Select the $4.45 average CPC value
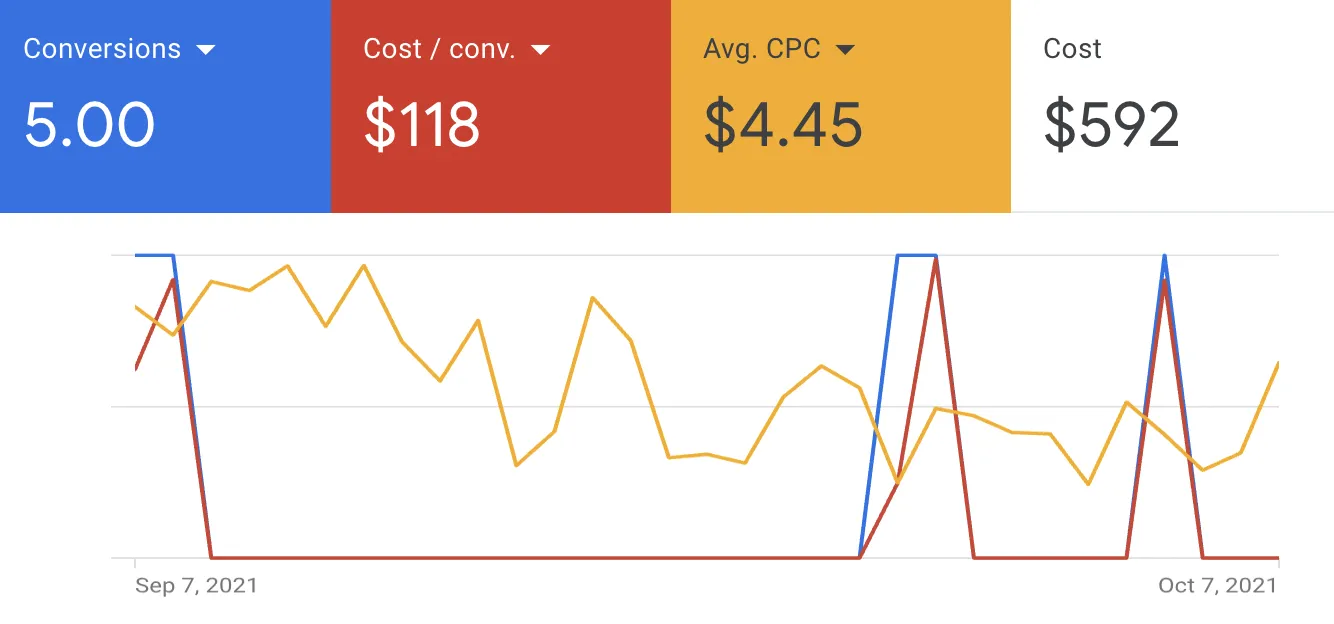 click(x=783, y=125)
